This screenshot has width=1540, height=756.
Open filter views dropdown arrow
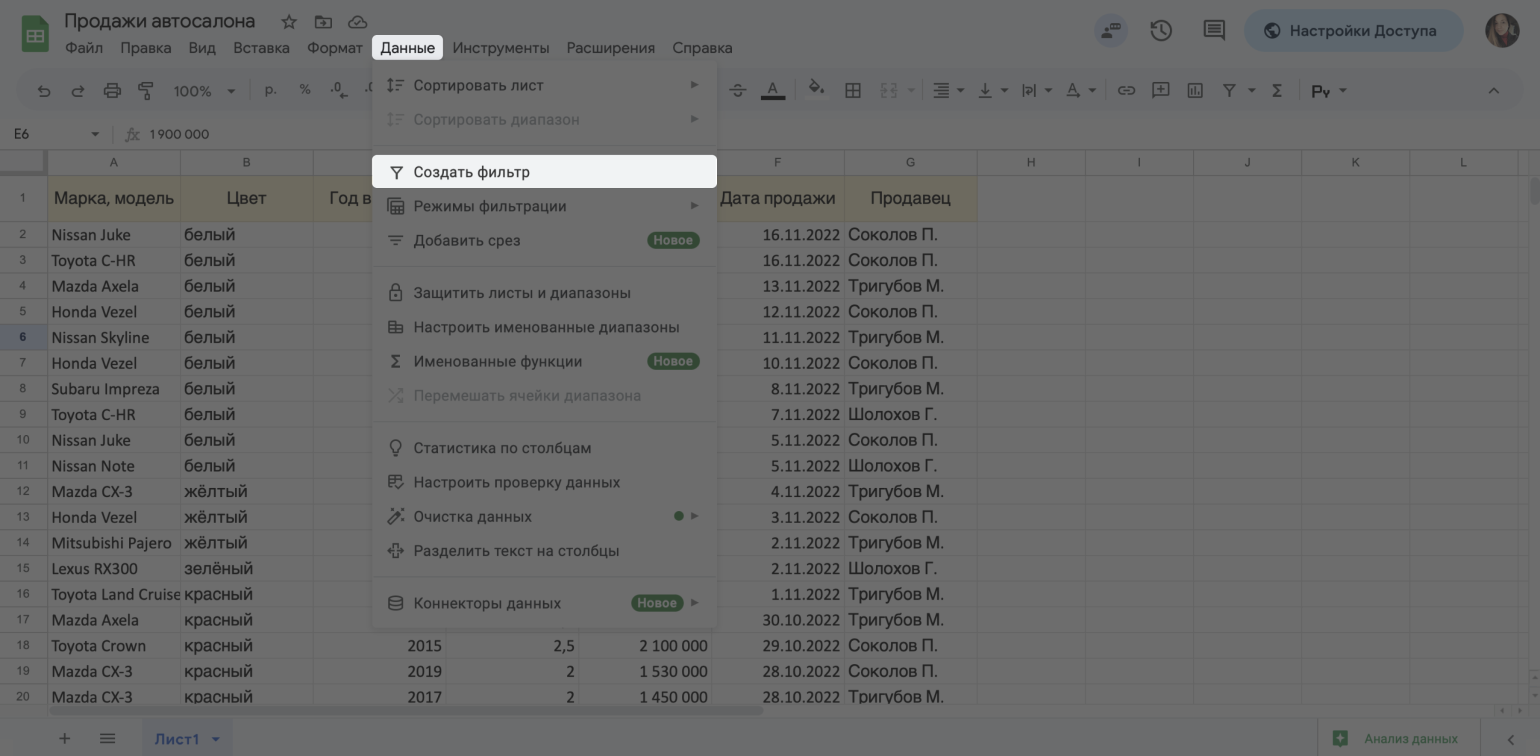(1251, 91)
